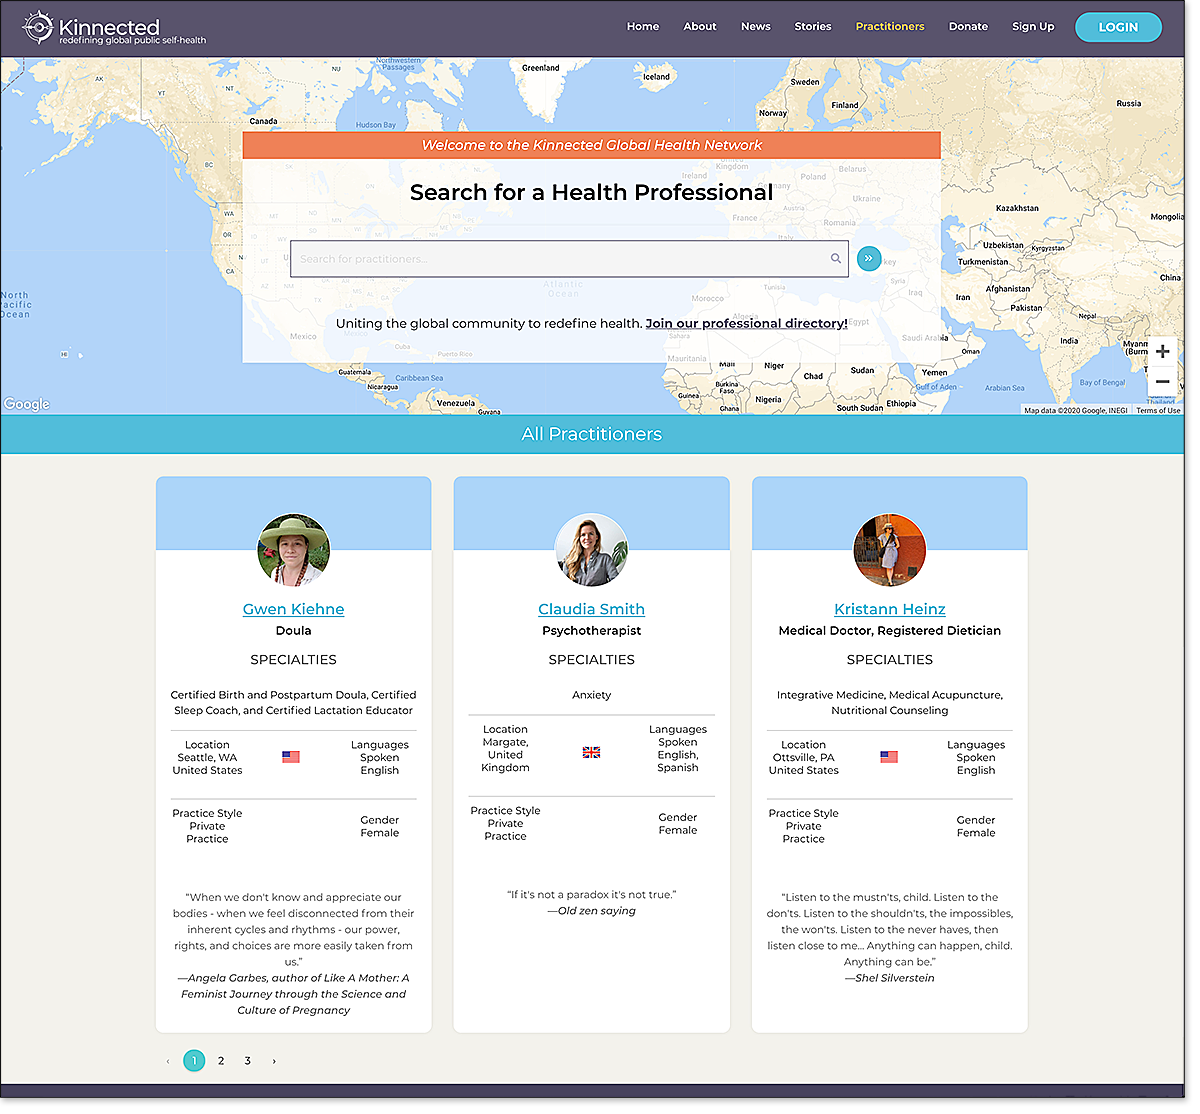Click 'Medical Doctor, Registered Dietician' text

[890, 631]
